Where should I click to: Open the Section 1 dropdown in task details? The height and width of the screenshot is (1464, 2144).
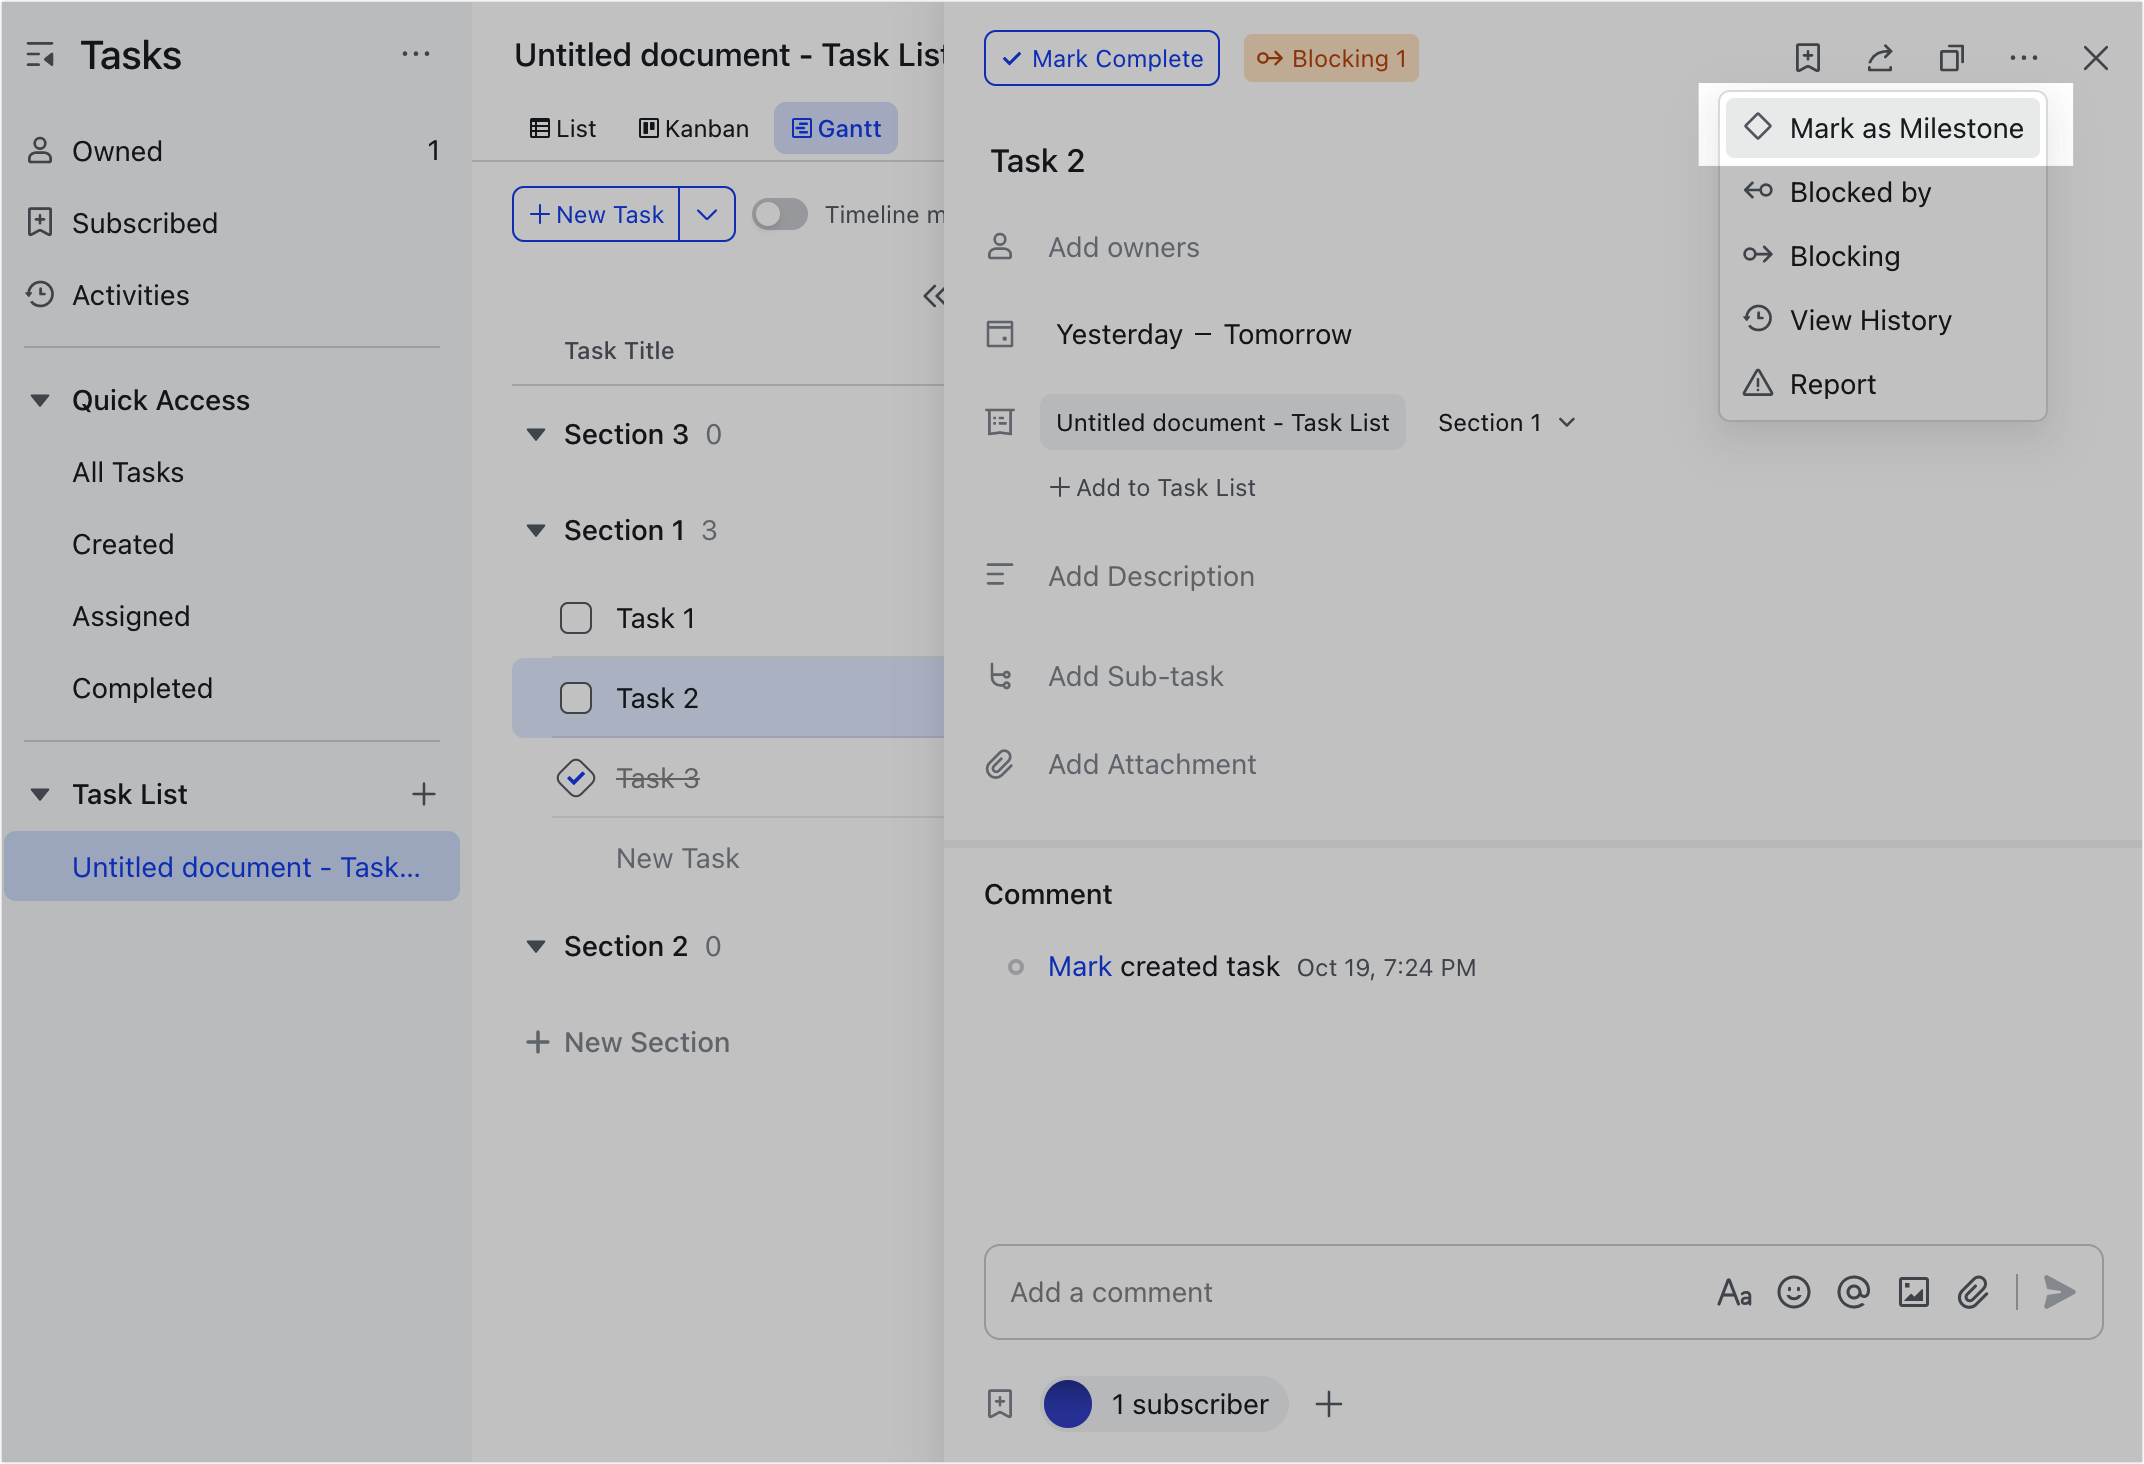pos(1505,422)
